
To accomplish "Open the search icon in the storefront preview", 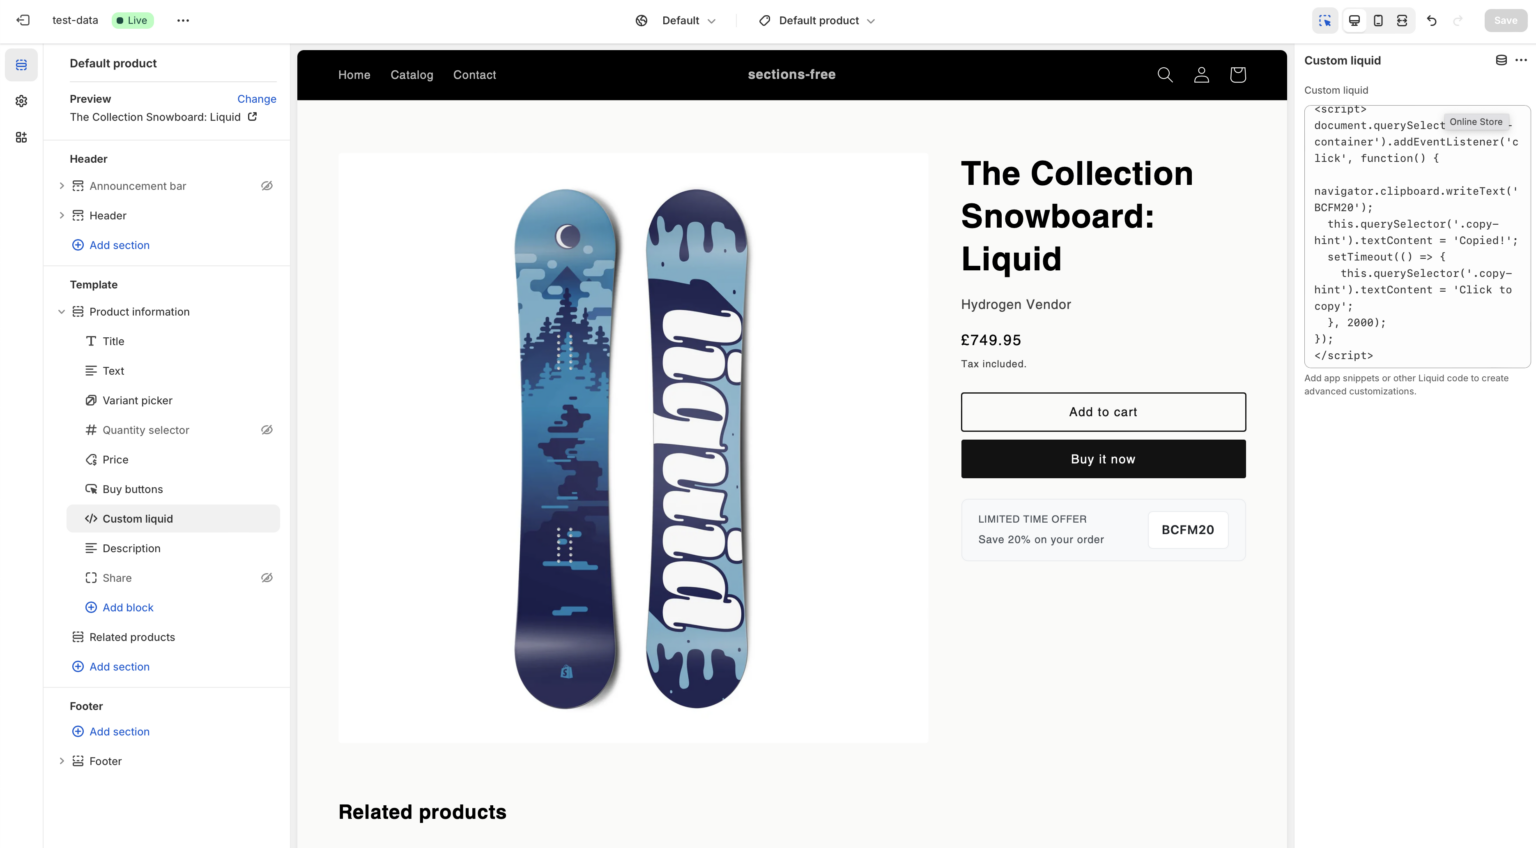I will pyautogui.click(x=1164, y=74).
